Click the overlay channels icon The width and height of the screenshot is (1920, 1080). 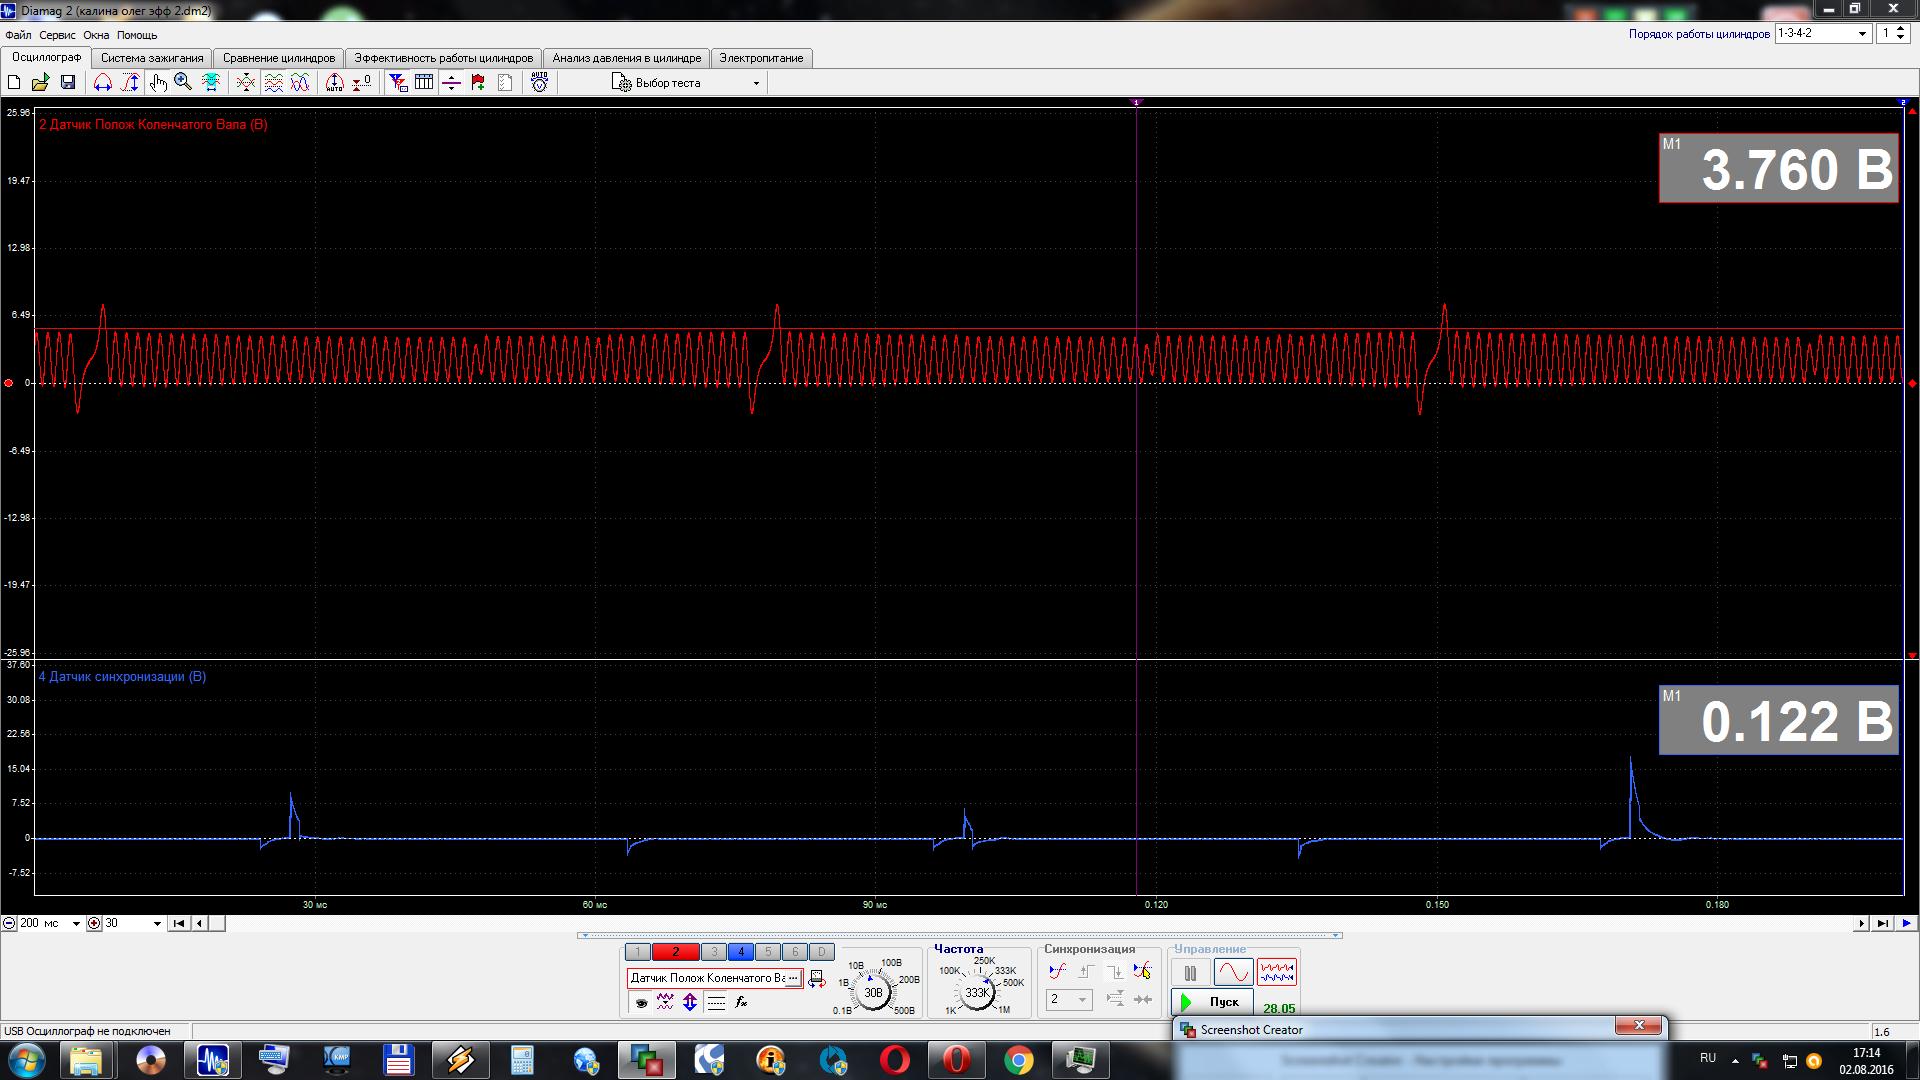click(x=245, y=83)
